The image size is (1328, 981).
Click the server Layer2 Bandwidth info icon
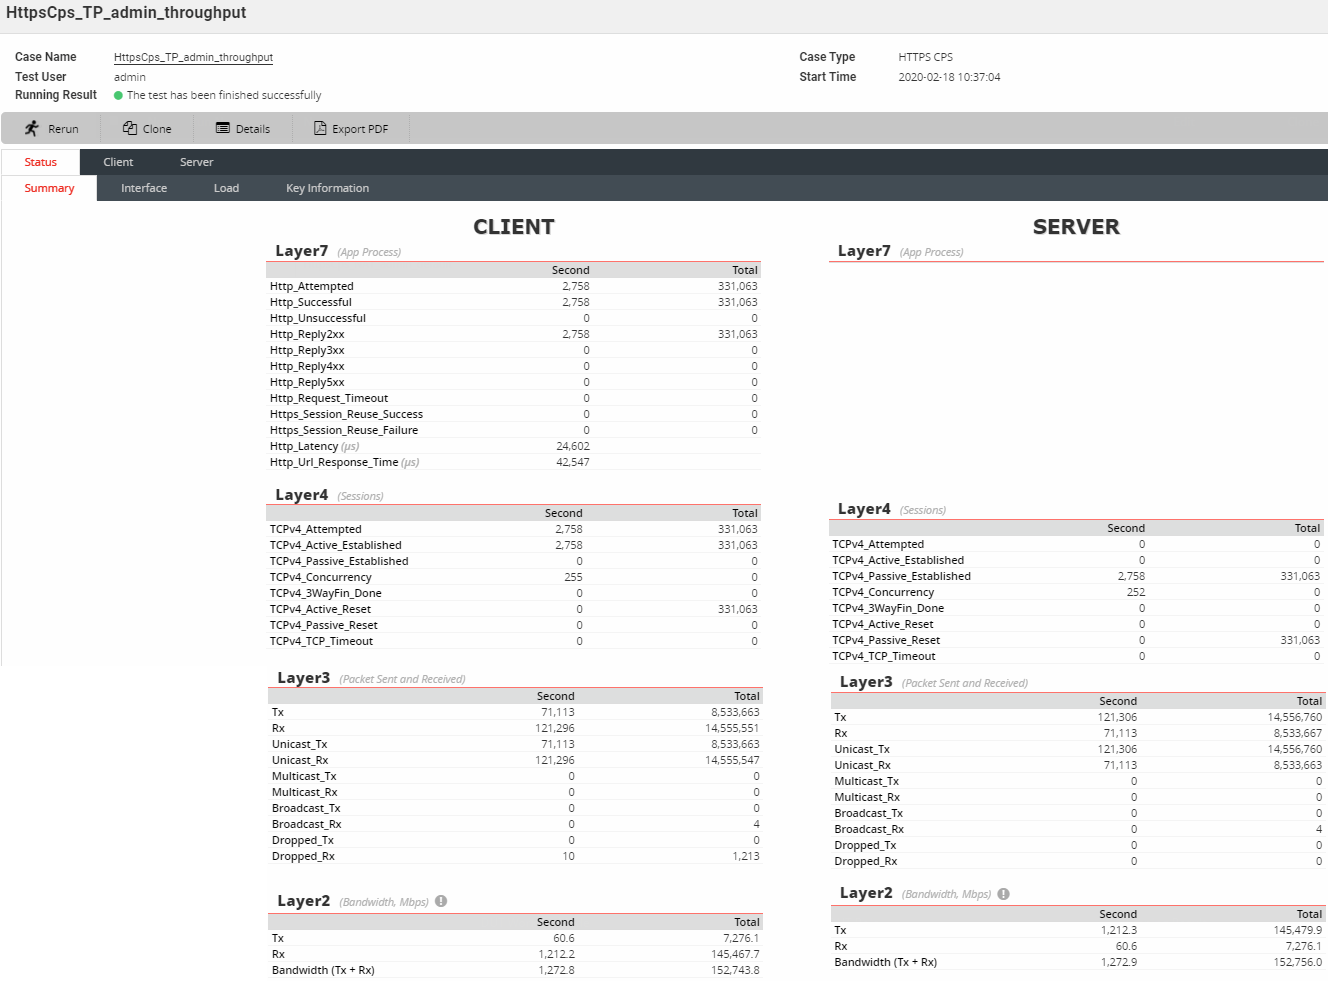tap(1003, 892)
